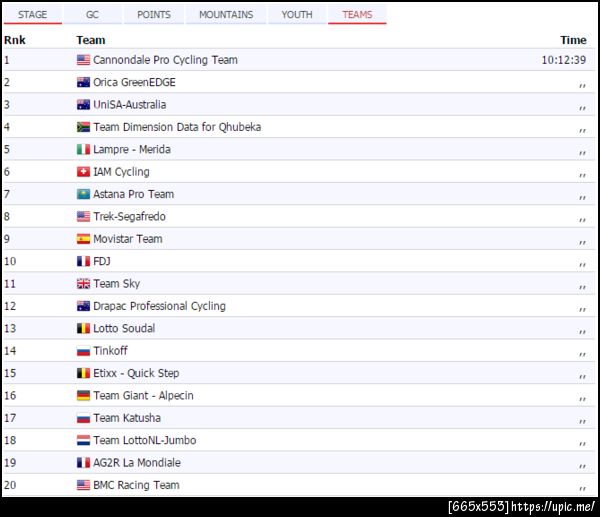Open the Tinkoff team link
This screenshot has width=600, height=517.
point(110,351)
